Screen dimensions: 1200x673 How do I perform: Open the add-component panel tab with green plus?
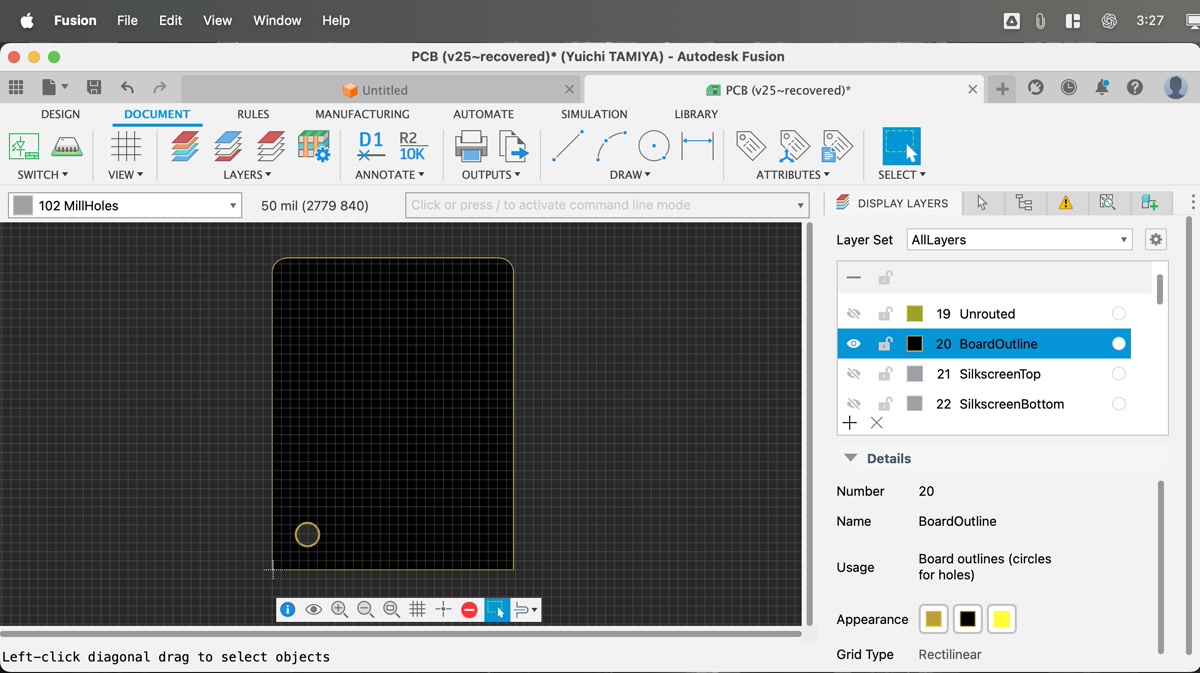tap(1150, 203)
